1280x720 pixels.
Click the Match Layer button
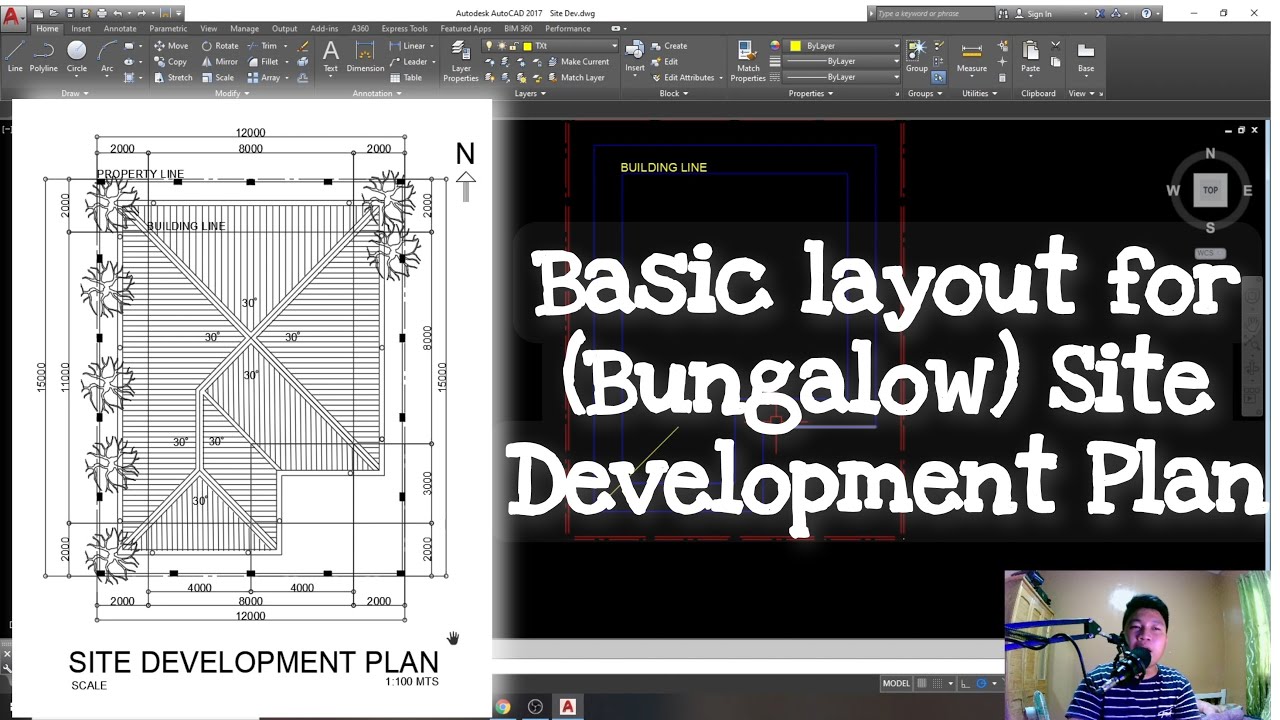(x=575, y=78)
